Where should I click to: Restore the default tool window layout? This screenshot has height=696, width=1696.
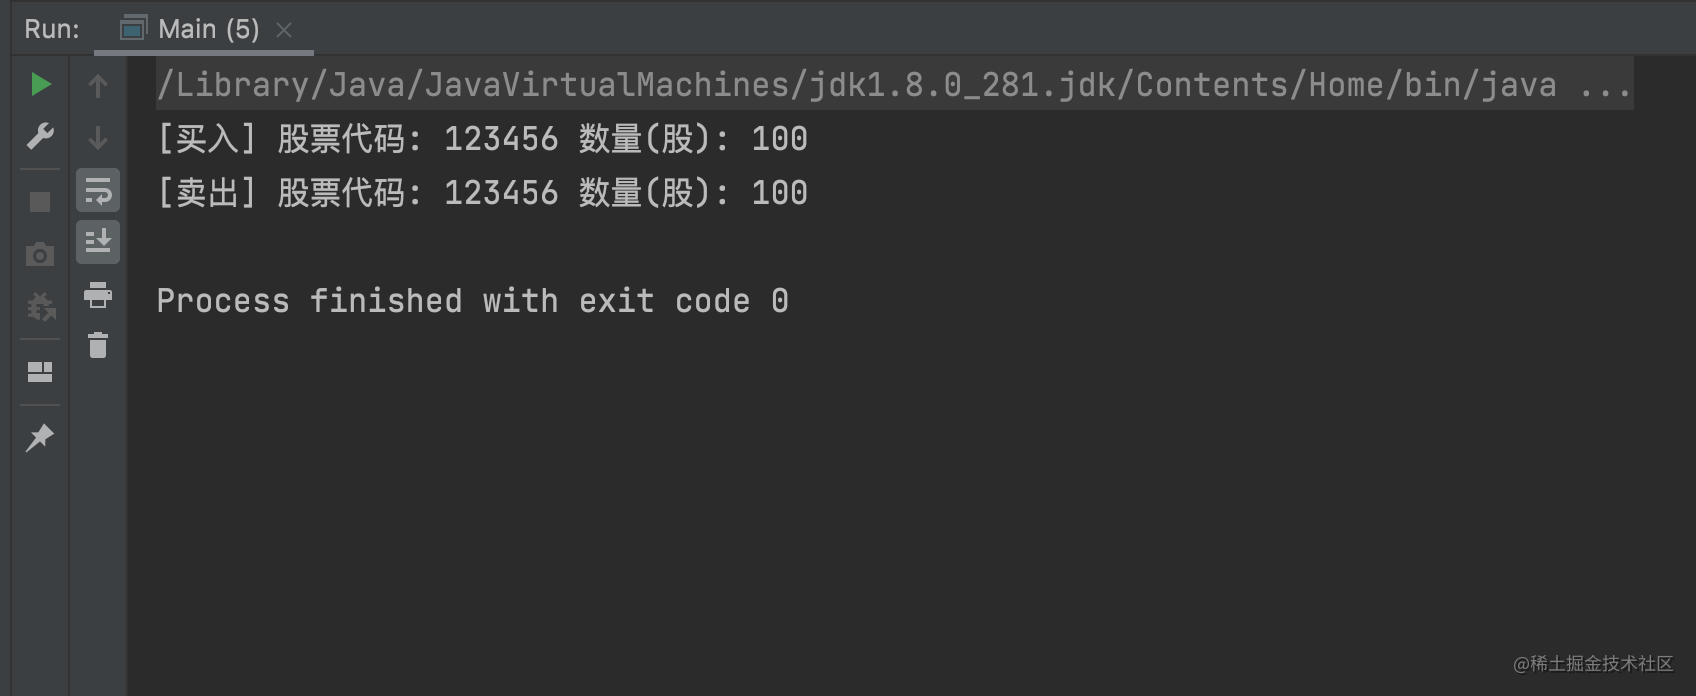point(40,371)
